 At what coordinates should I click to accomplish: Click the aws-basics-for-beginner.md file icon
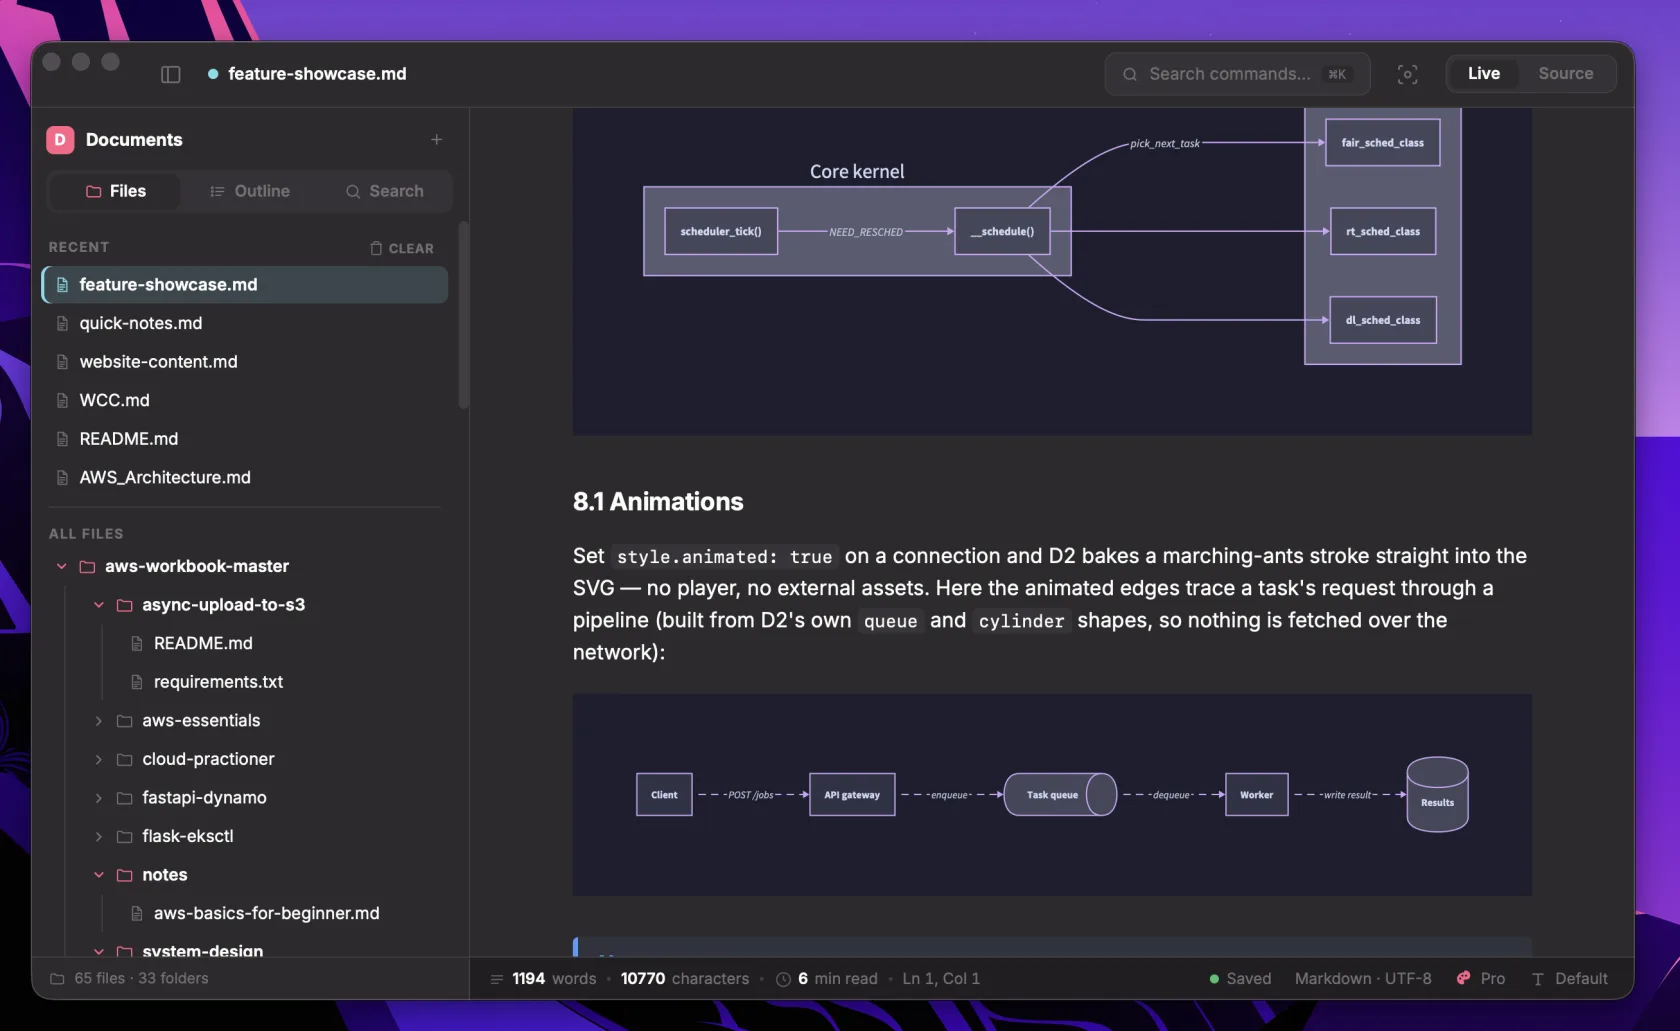[137, 914]
